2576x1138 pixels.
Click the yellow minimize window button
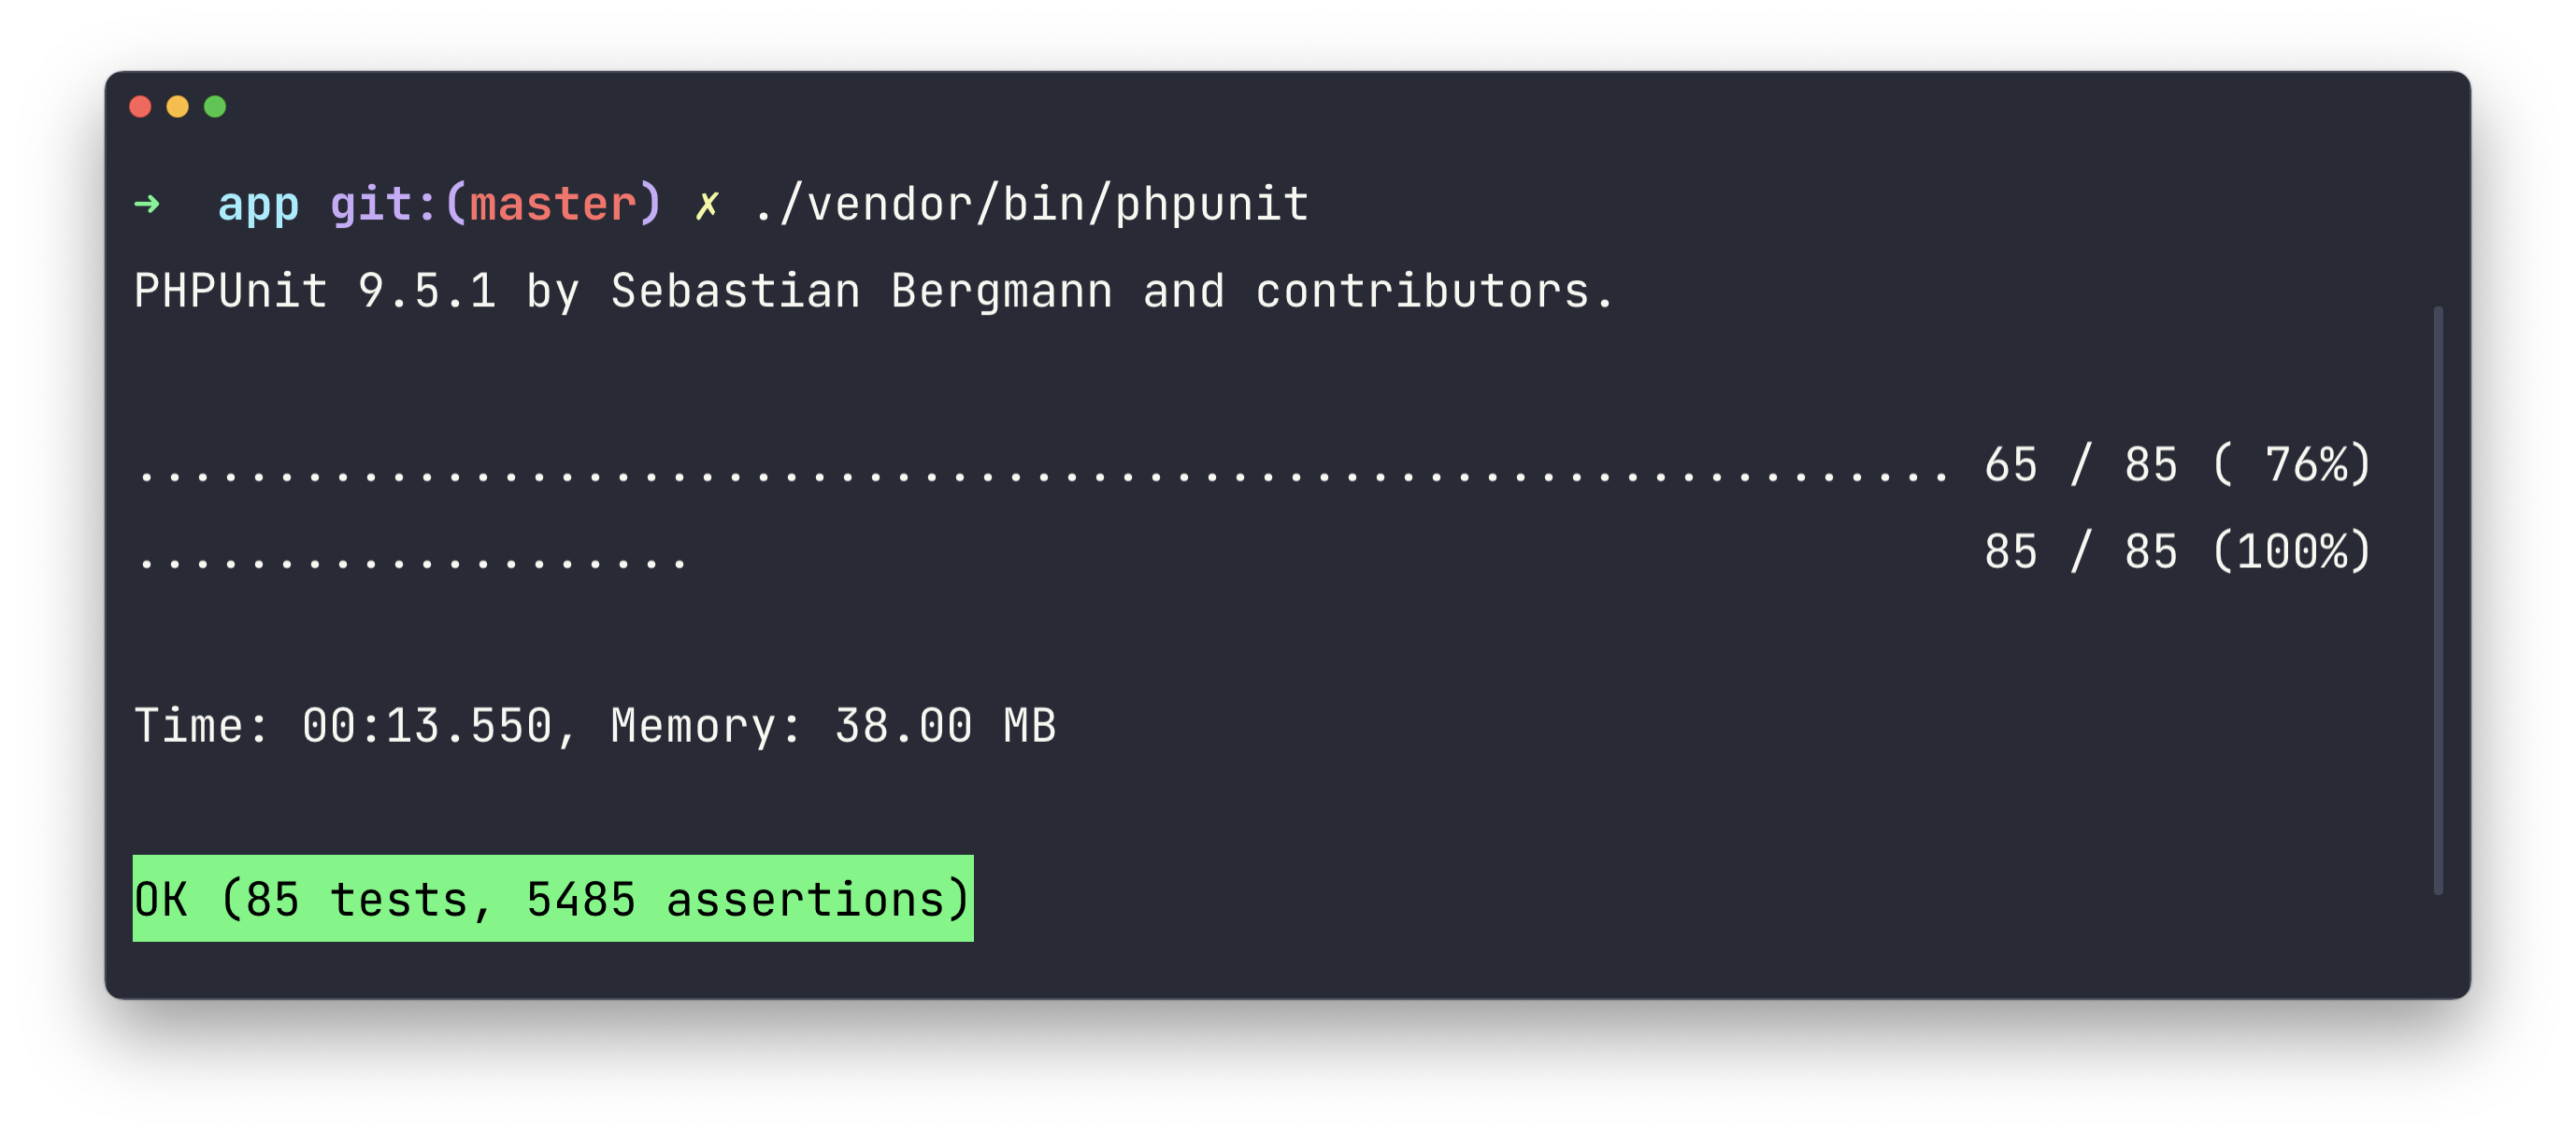pos(178,107)
